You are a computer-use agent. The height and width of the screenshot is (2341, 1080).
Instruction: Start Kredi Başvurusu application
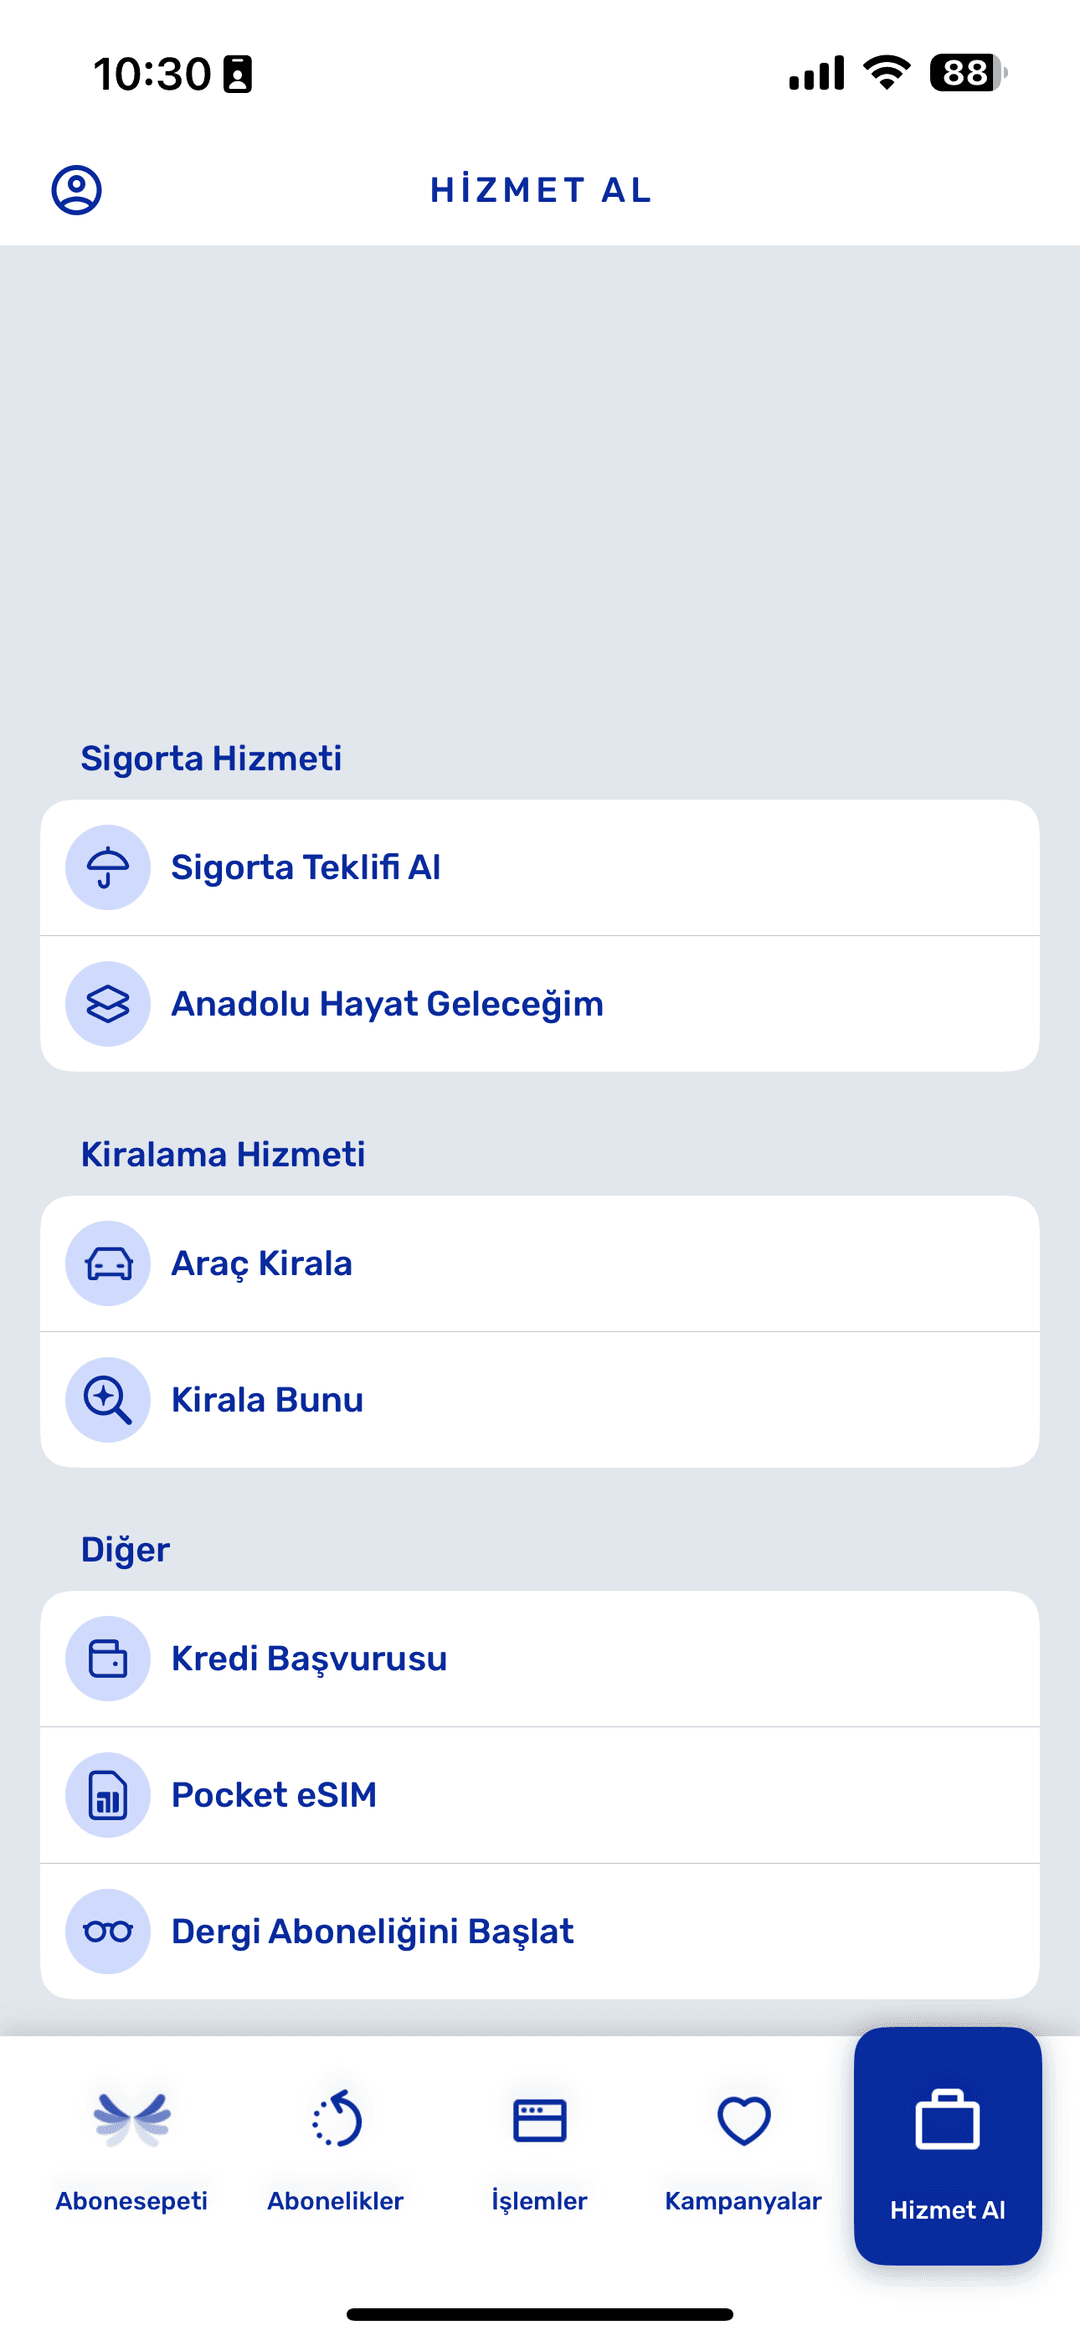(x=309, y=1659)
